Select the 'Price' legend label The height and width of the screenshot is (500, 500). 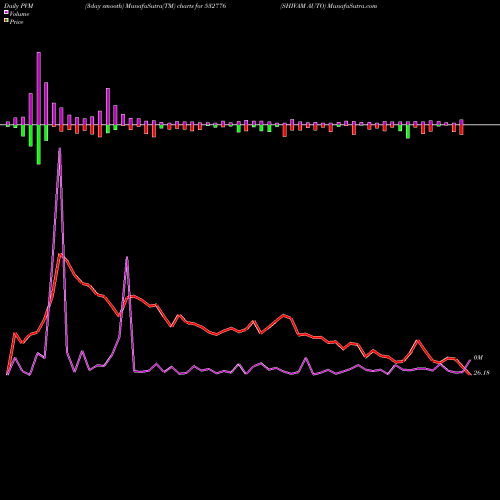[16, 22]
